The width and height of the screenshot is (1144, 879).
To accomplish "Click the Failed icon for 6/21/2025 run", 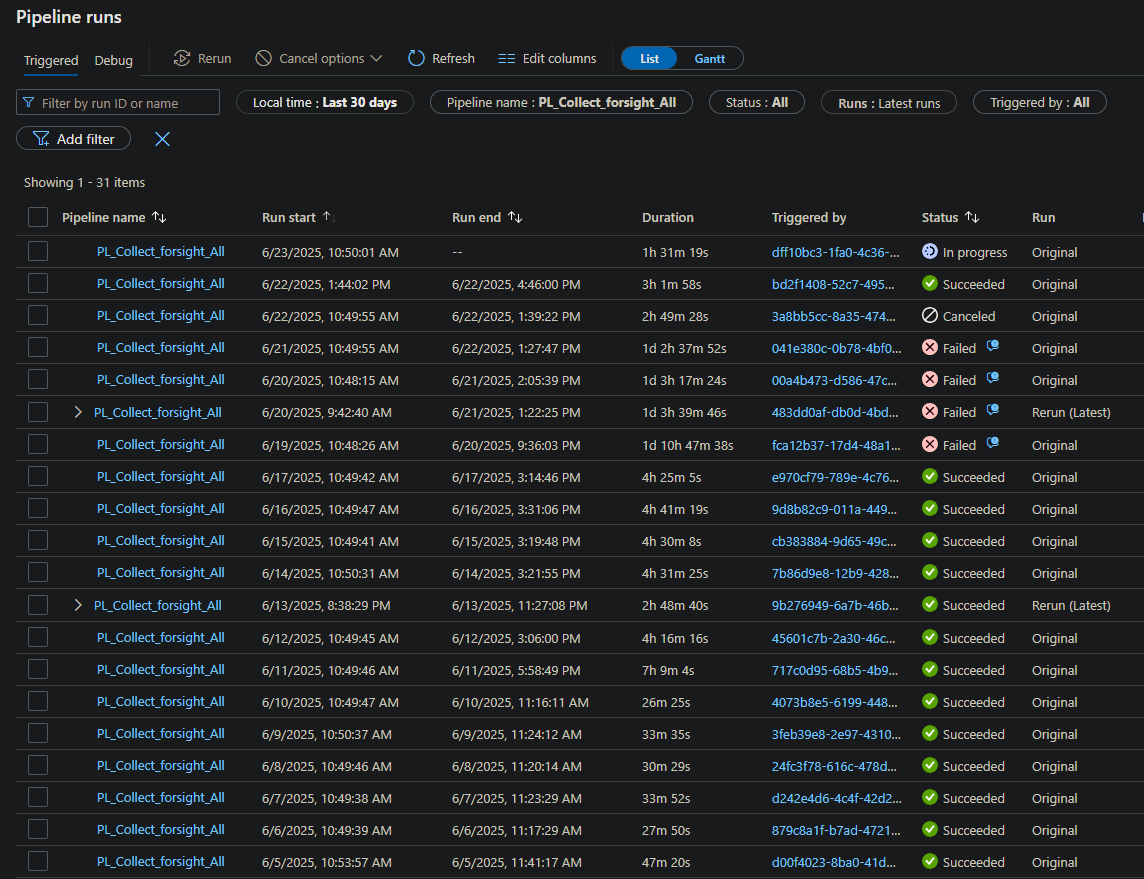I will click(930, 348).
